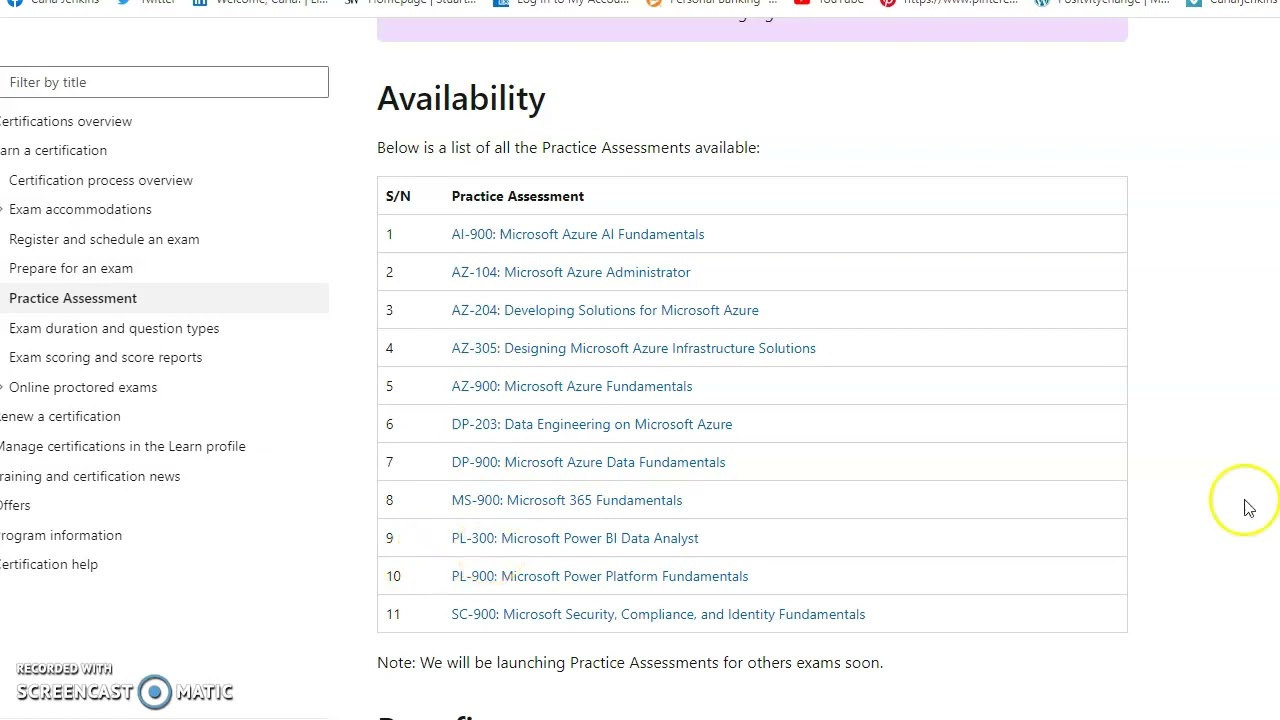Image resolution: width=1280 pixels, height=720 pixels.
Task: Open AZ-305 Designing Azure Infrastructure Solutions link
Action: pyautogui.click(x=633, y=348)
